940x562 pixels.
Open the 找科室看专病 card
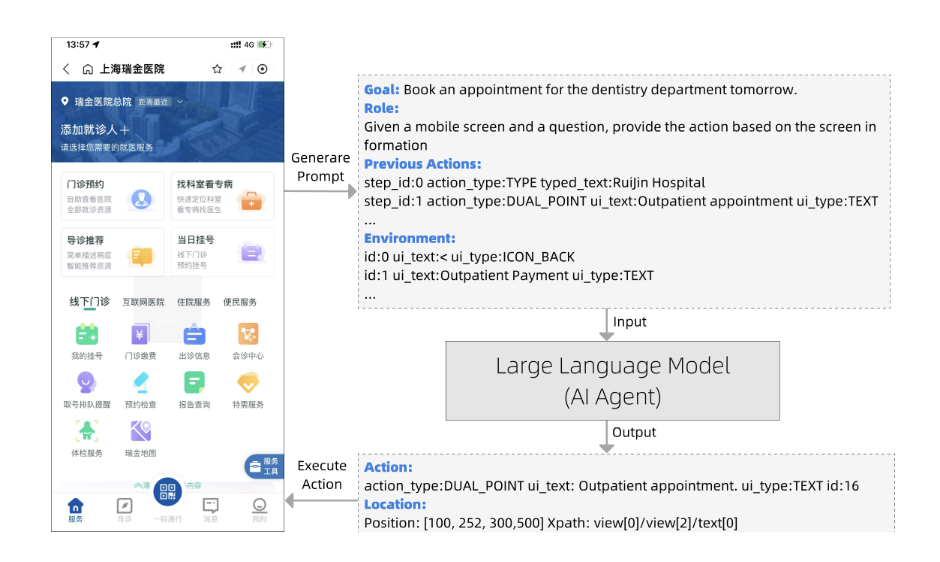pyautogui.click(x=222, y=196)
